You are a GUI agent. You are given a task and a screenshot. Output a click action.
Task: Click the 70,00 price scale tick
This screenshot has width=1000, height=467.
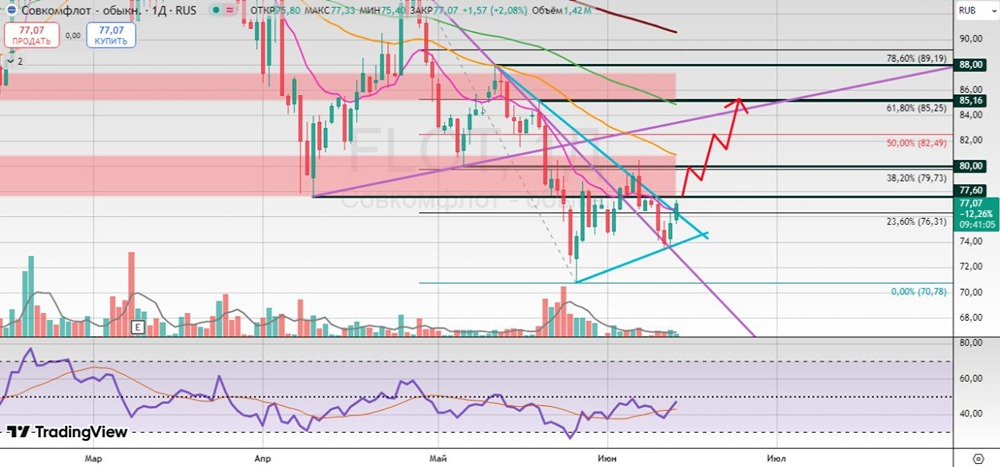coord(969,292)
